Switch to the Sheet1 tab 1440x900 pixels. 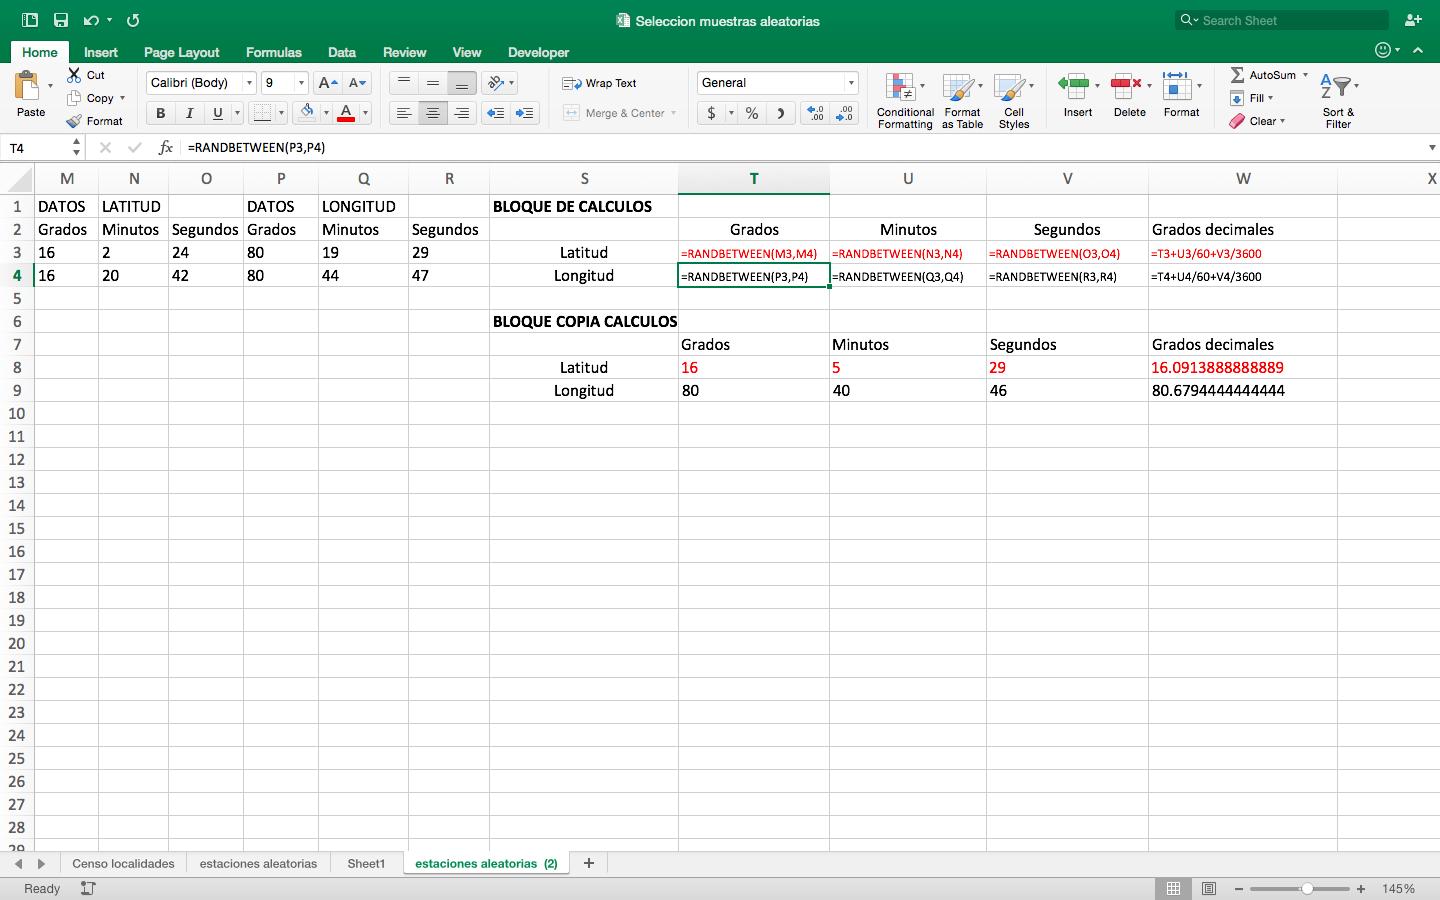366,863
